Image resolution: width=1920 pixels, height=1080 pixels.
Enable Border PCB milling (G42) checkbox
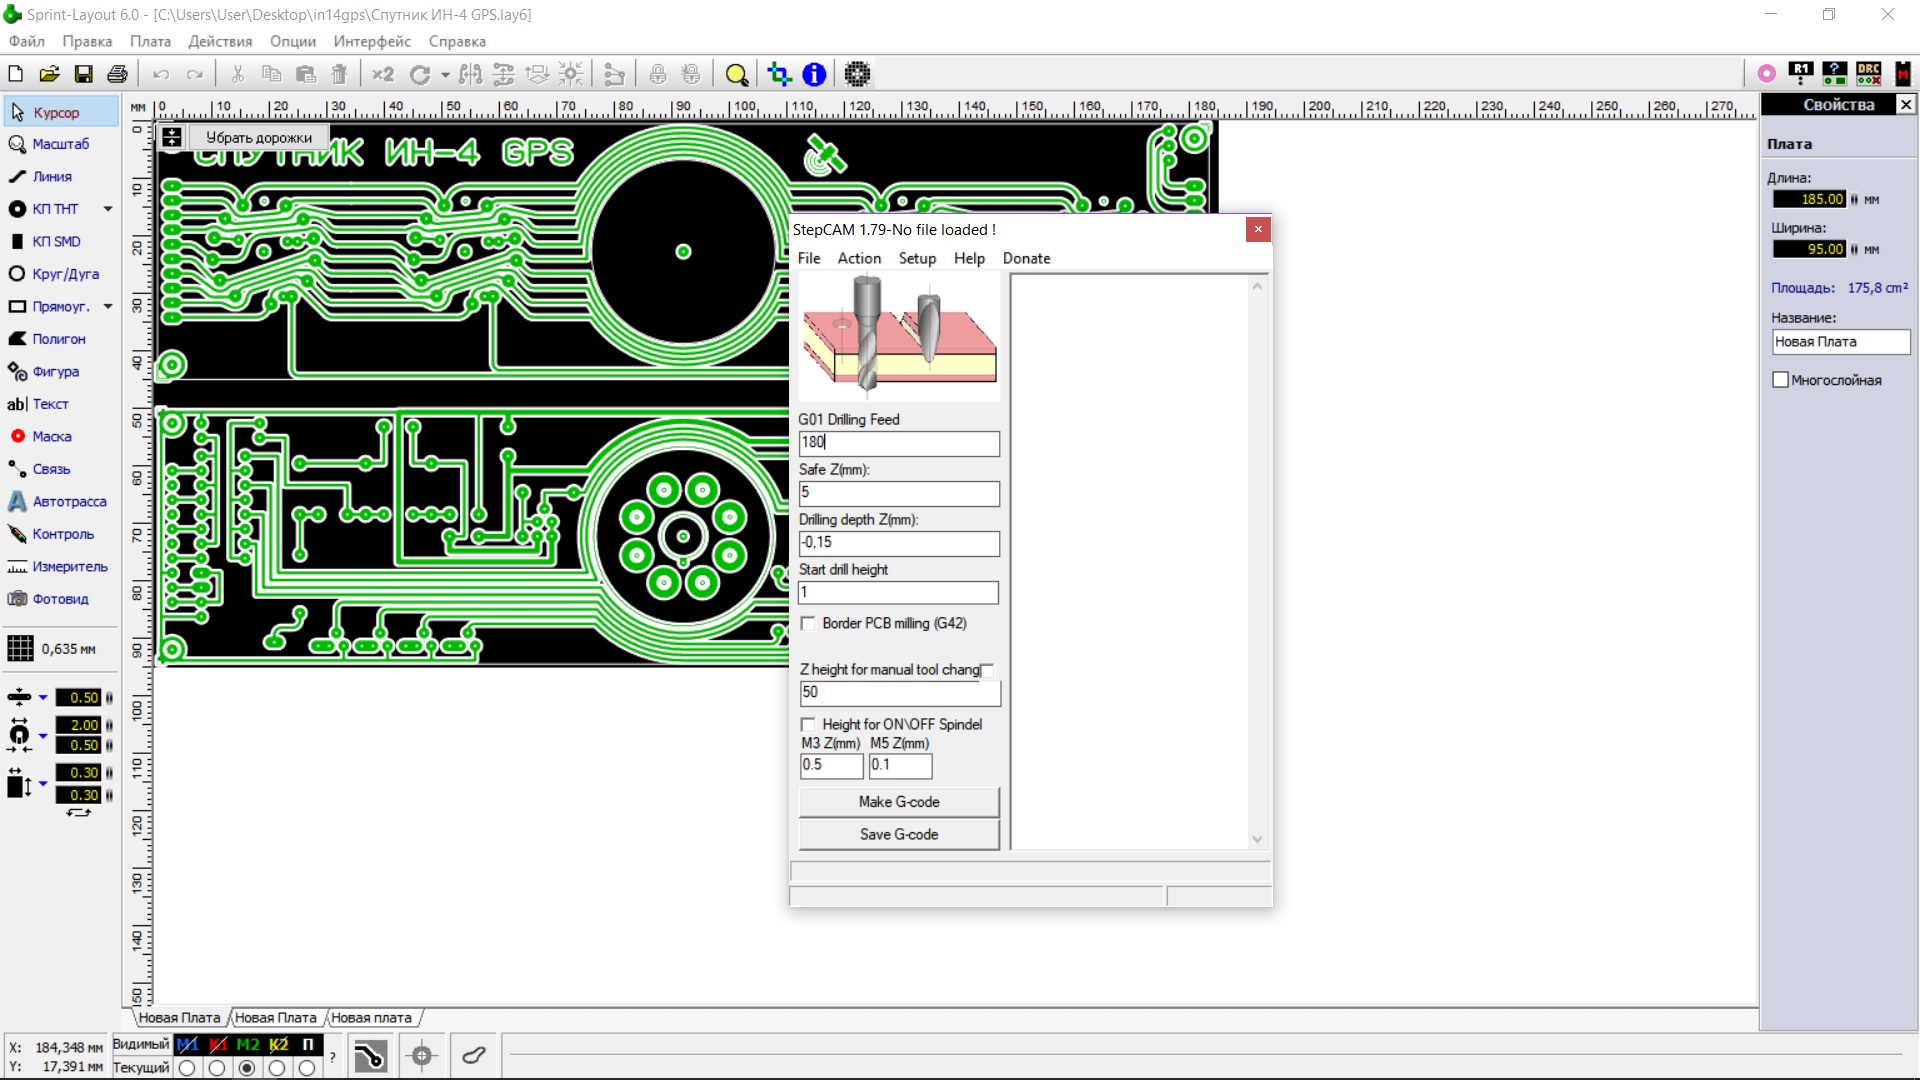[x=809, y=624]
